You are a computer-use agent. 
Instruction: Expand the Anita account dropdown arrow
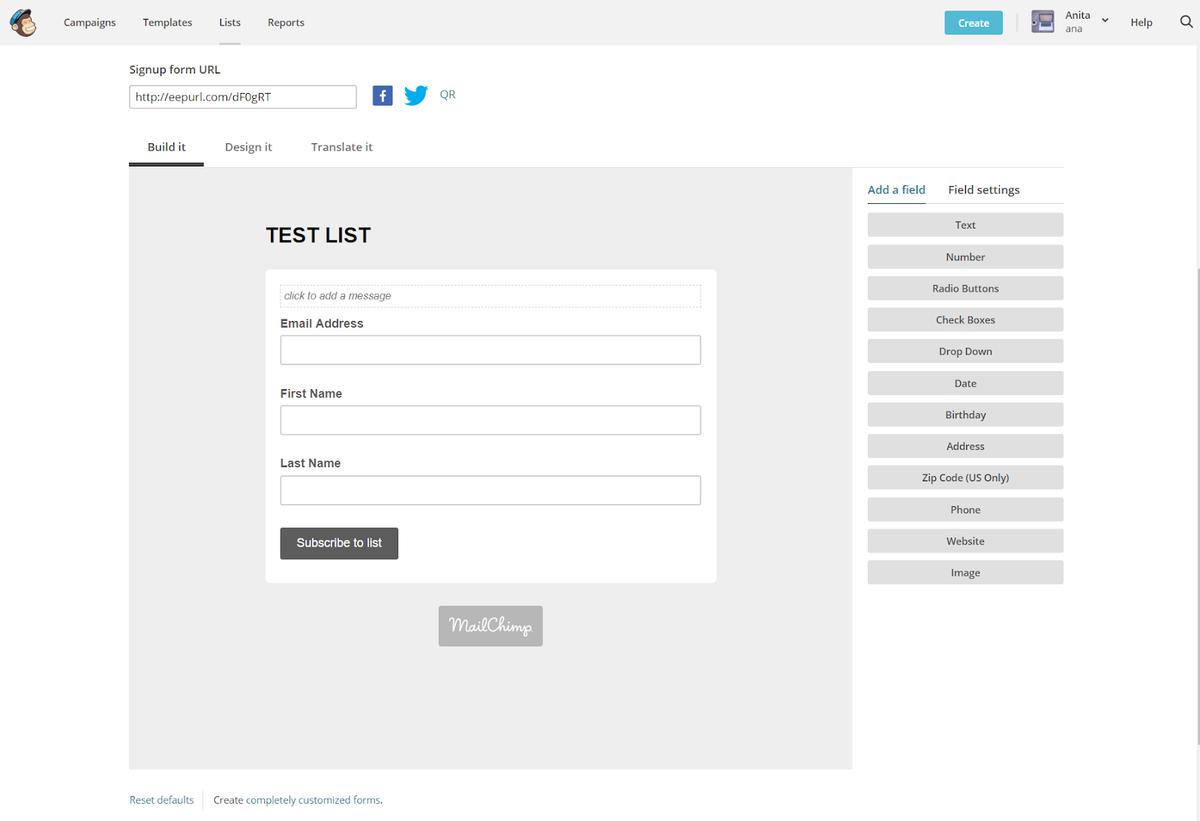point(1105,20)
